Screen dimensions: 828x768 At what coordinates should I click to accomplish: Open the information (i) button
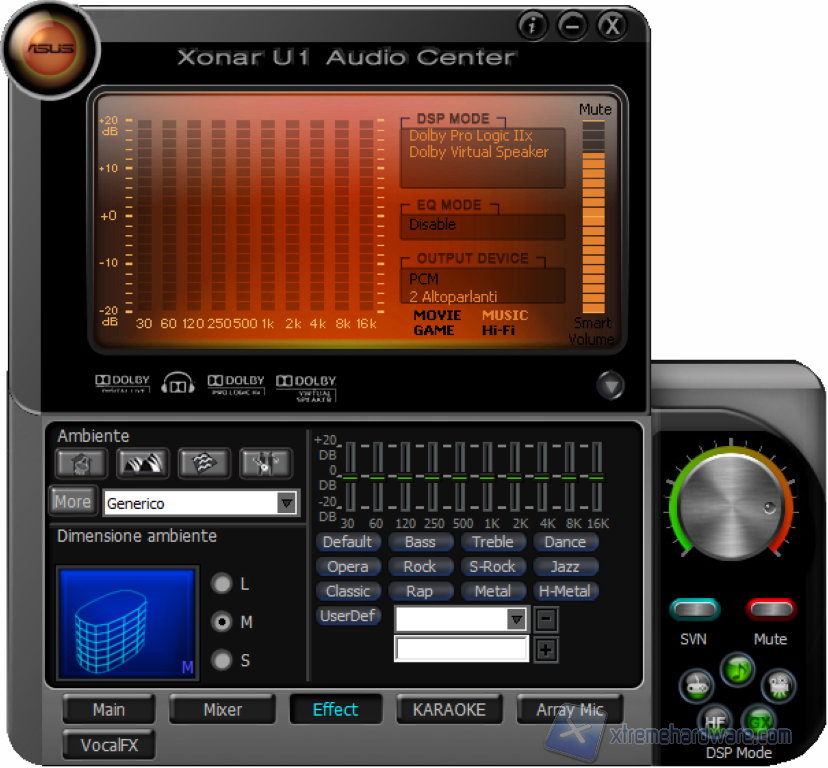[x=533, y=27]
